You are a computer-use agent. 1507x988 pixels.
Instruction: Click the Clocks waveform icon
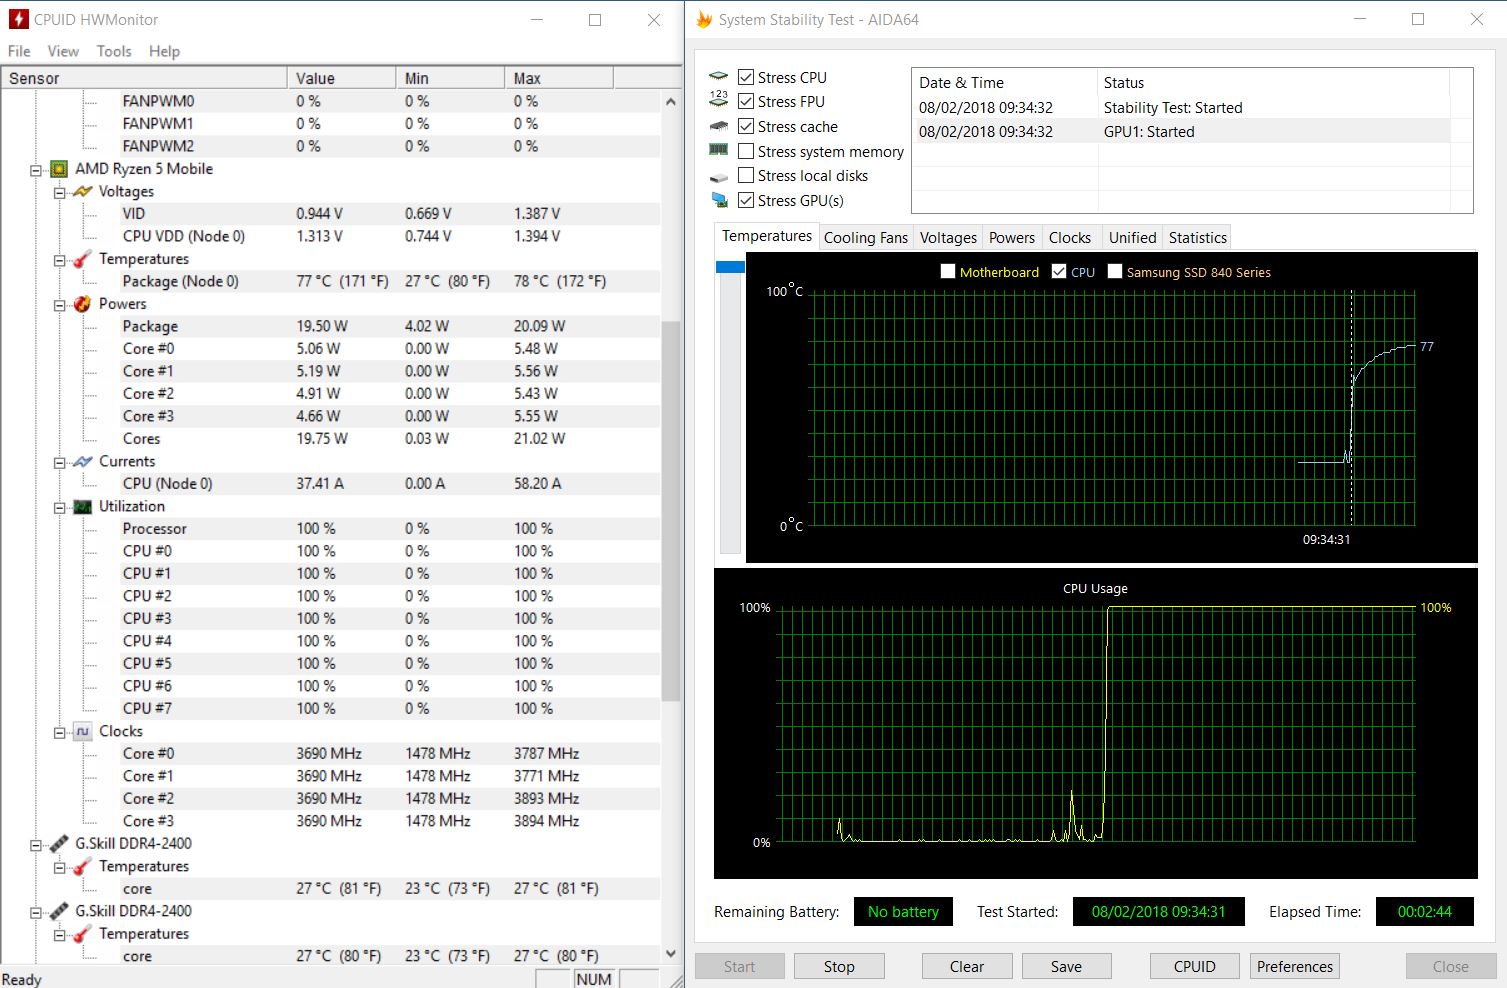click(x=83, y=732)
